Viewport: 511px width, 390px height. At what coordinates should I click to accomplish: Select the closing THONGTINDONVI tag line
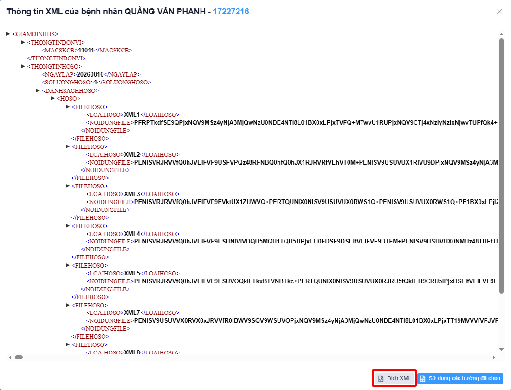point(56,58)
